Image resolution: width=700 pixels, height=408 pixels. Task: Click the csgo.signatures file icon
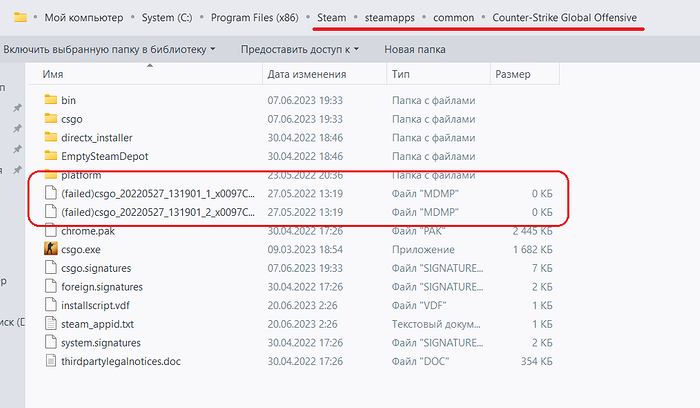[x=51, y=267]
